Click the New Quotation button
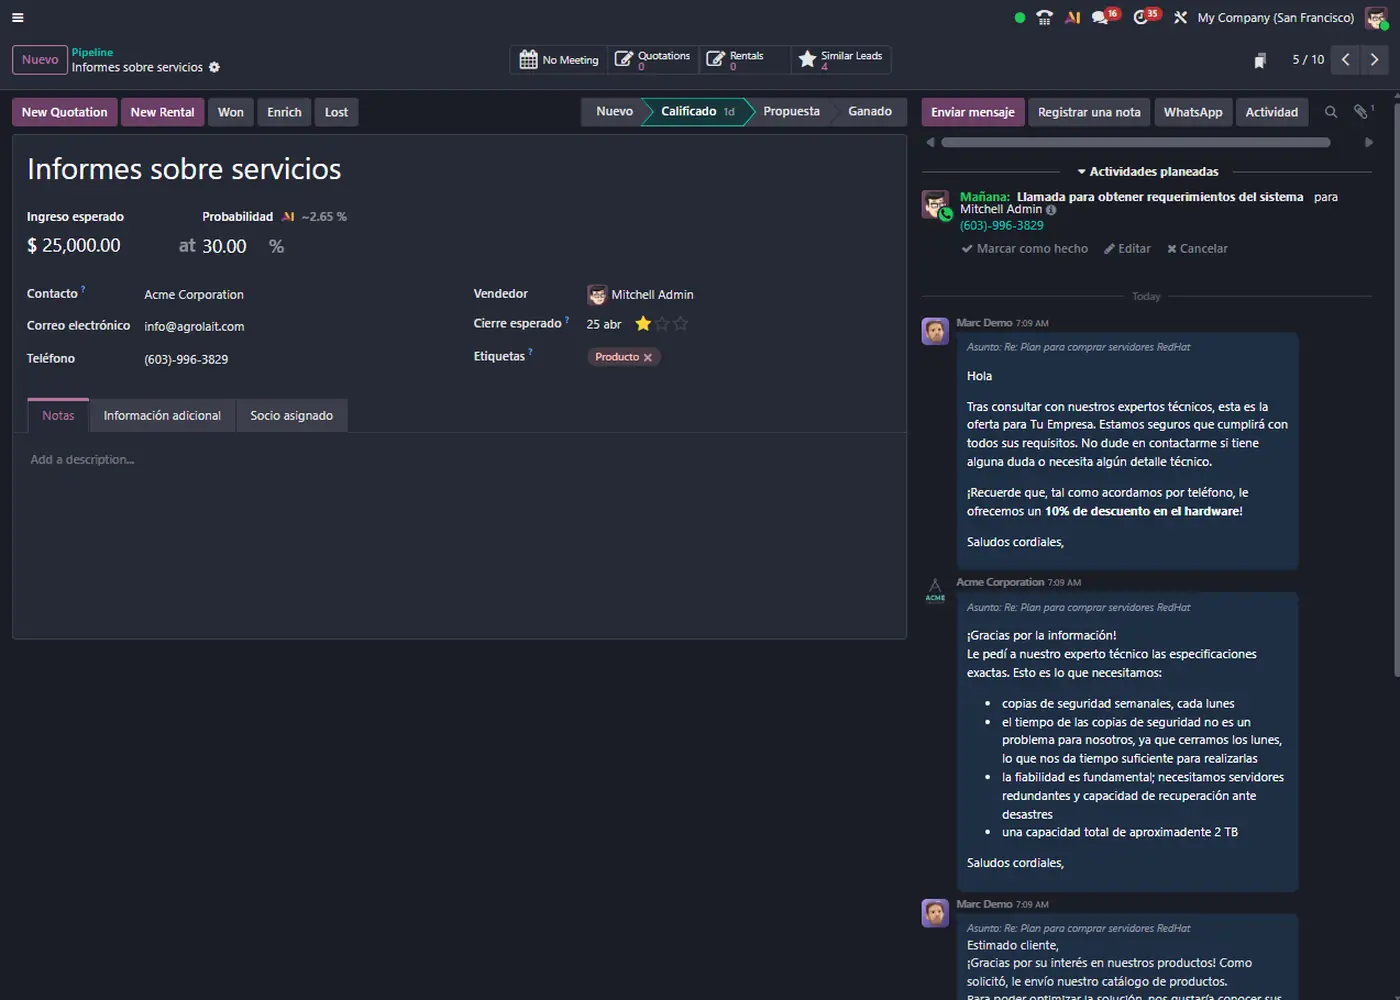 65,112
